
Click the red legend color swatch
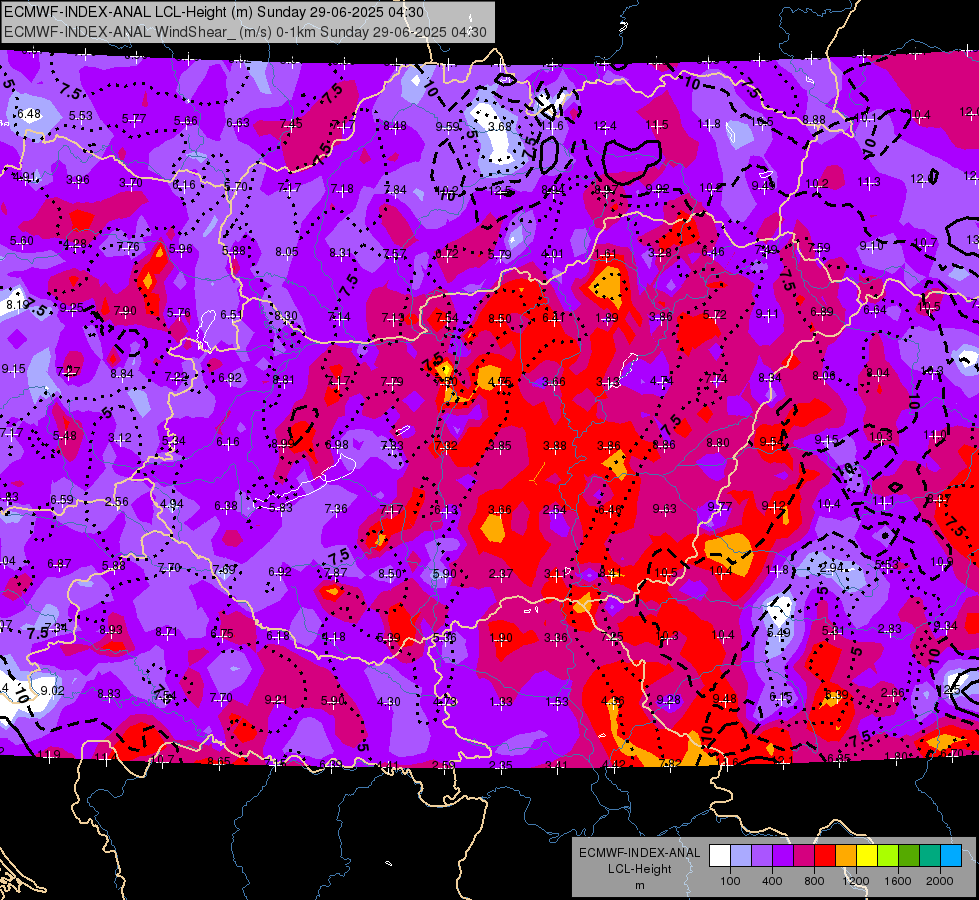[825, 856]
